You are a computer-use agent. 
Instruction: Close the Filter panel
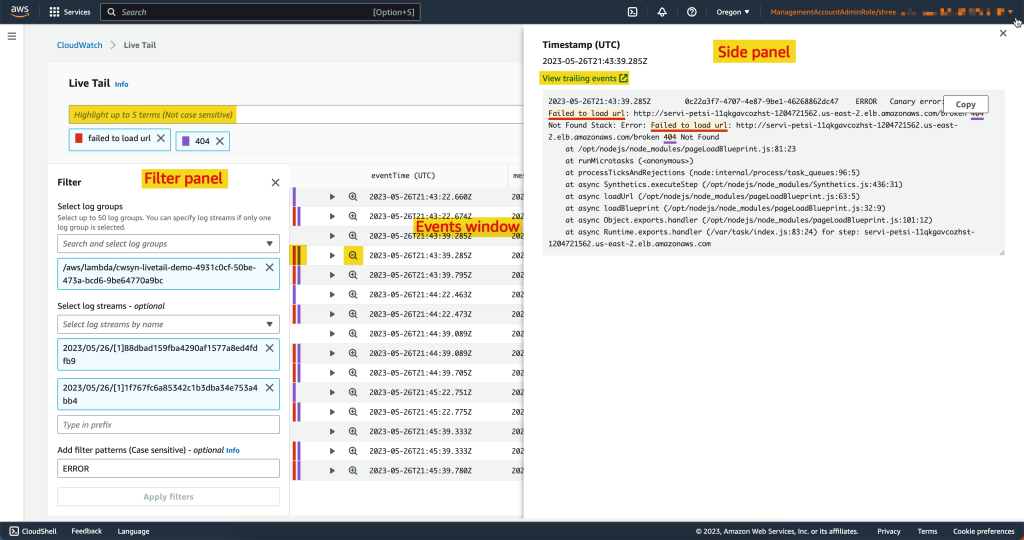(275, 182)
